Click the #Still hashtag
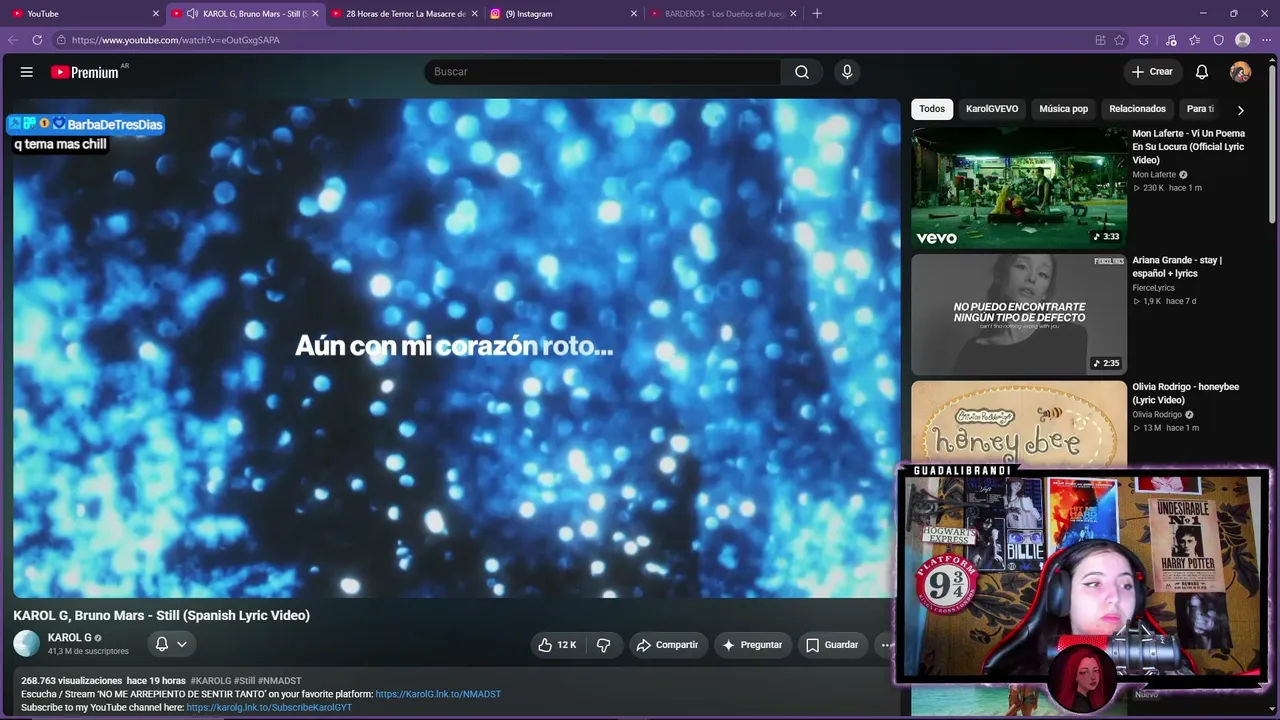This screenshot has height=720, width=1280. tap(245, 681)
